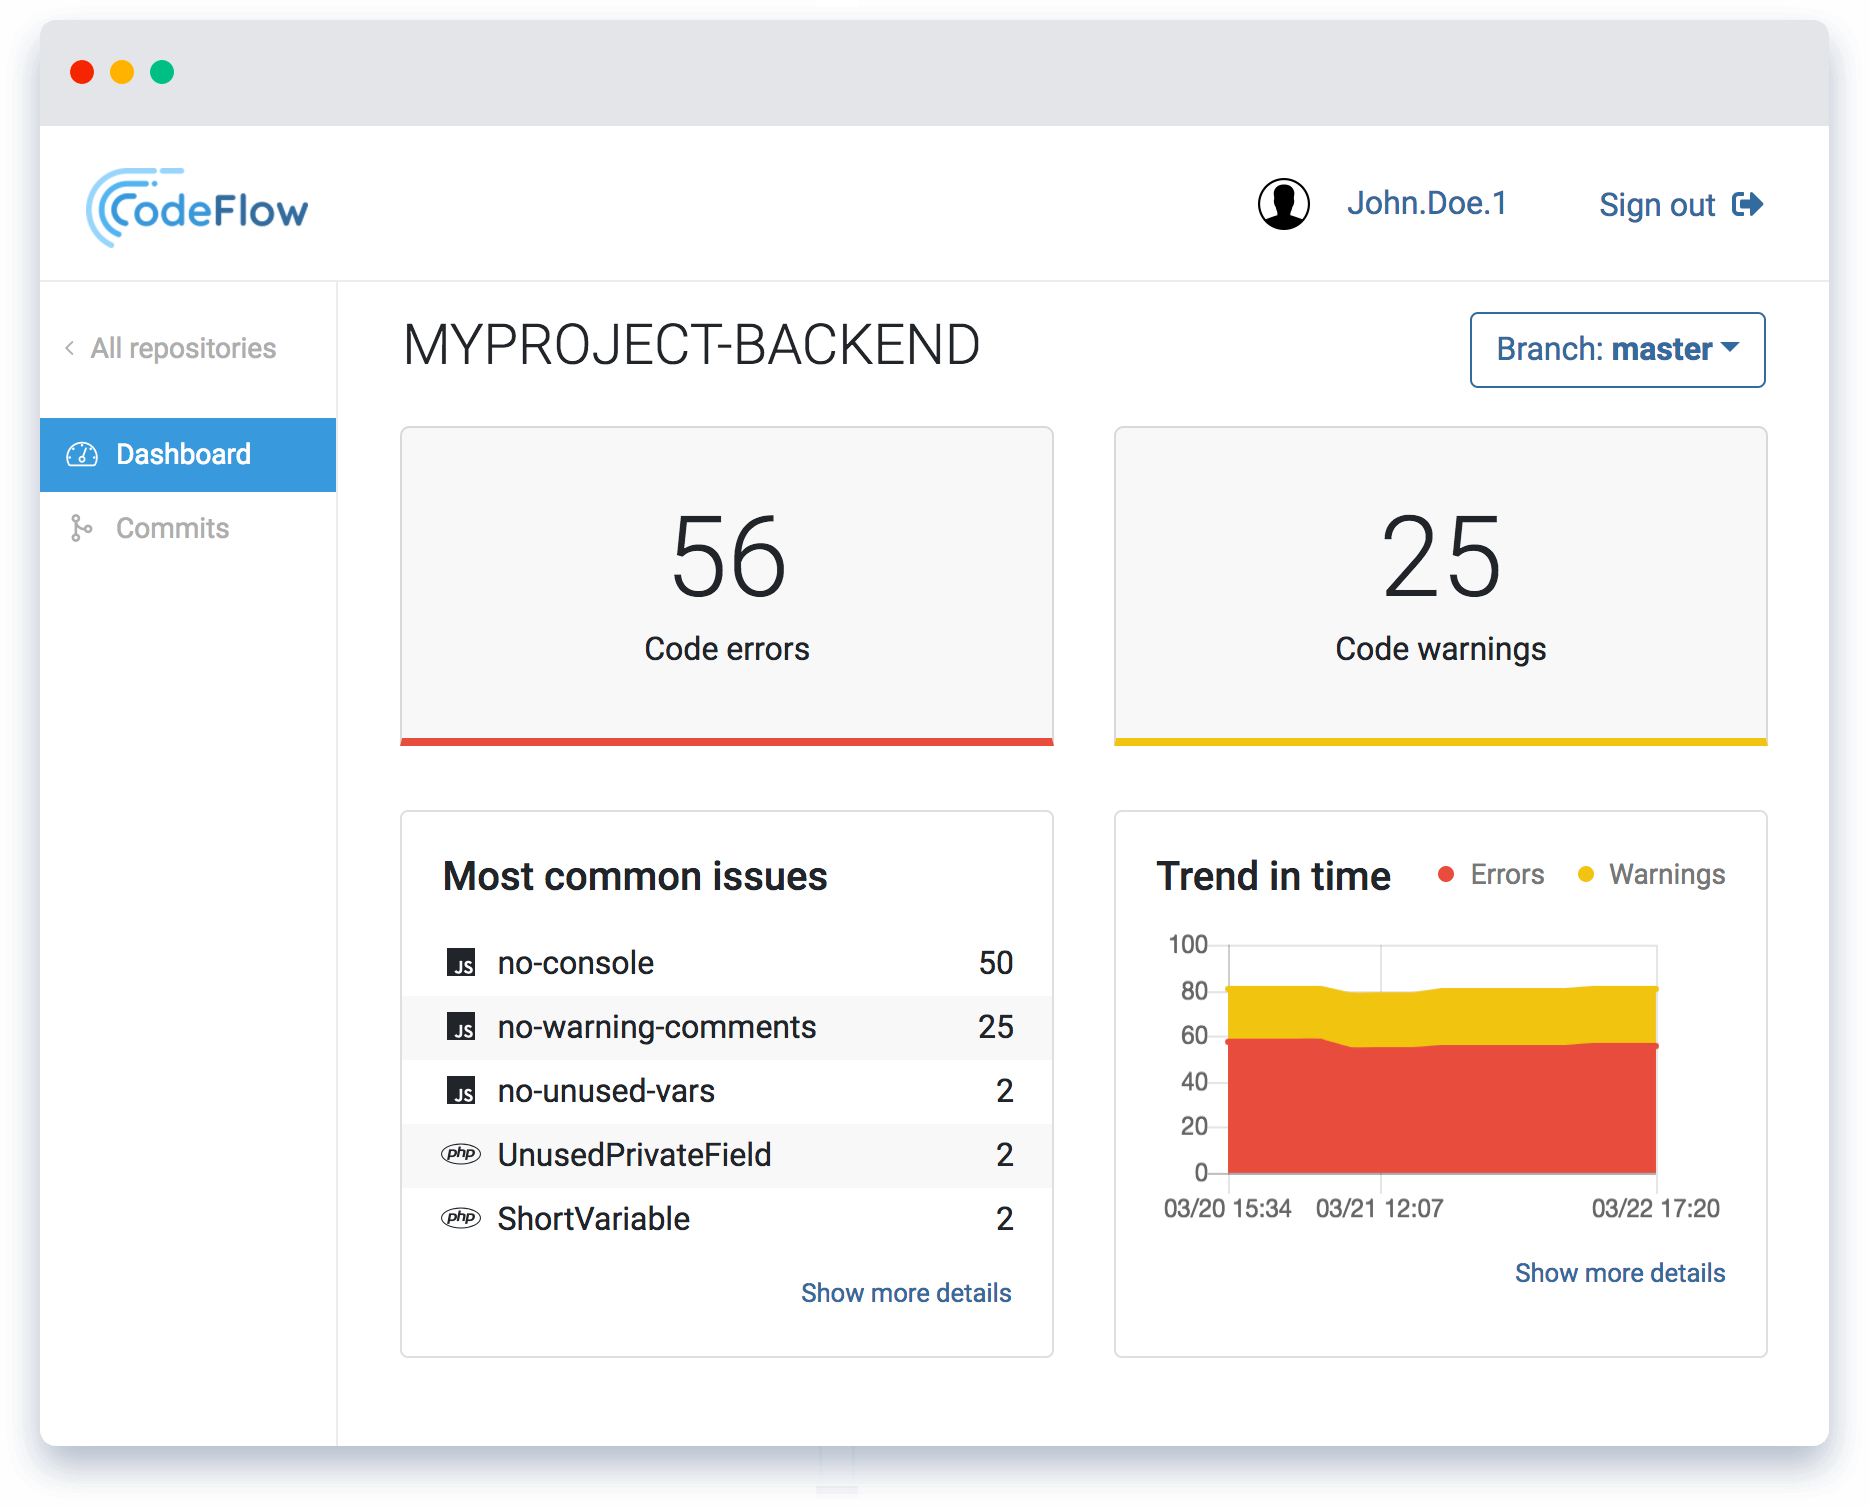
Task: Show more details under Trend in time
Action: tap(1619, 1272)
